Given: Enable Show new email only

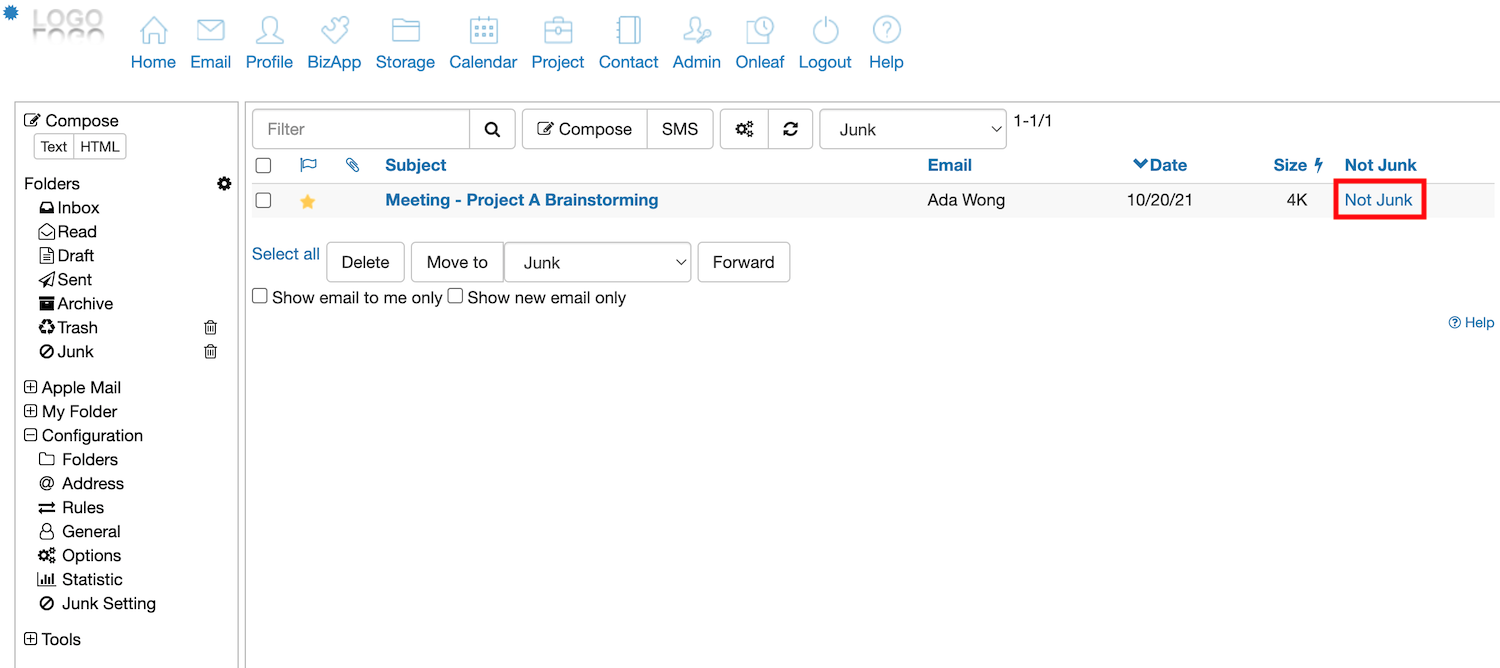Looking at the screenshot, I should (455, 296).
